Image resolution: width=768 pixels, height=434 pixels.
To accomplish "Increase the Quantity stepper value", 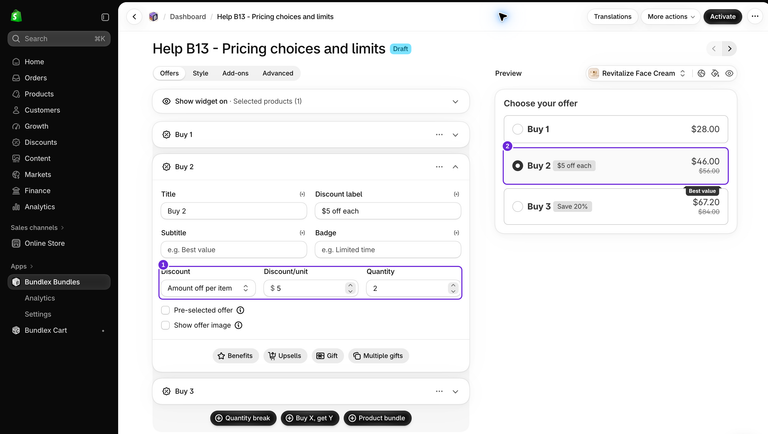I will click(453, 285).
